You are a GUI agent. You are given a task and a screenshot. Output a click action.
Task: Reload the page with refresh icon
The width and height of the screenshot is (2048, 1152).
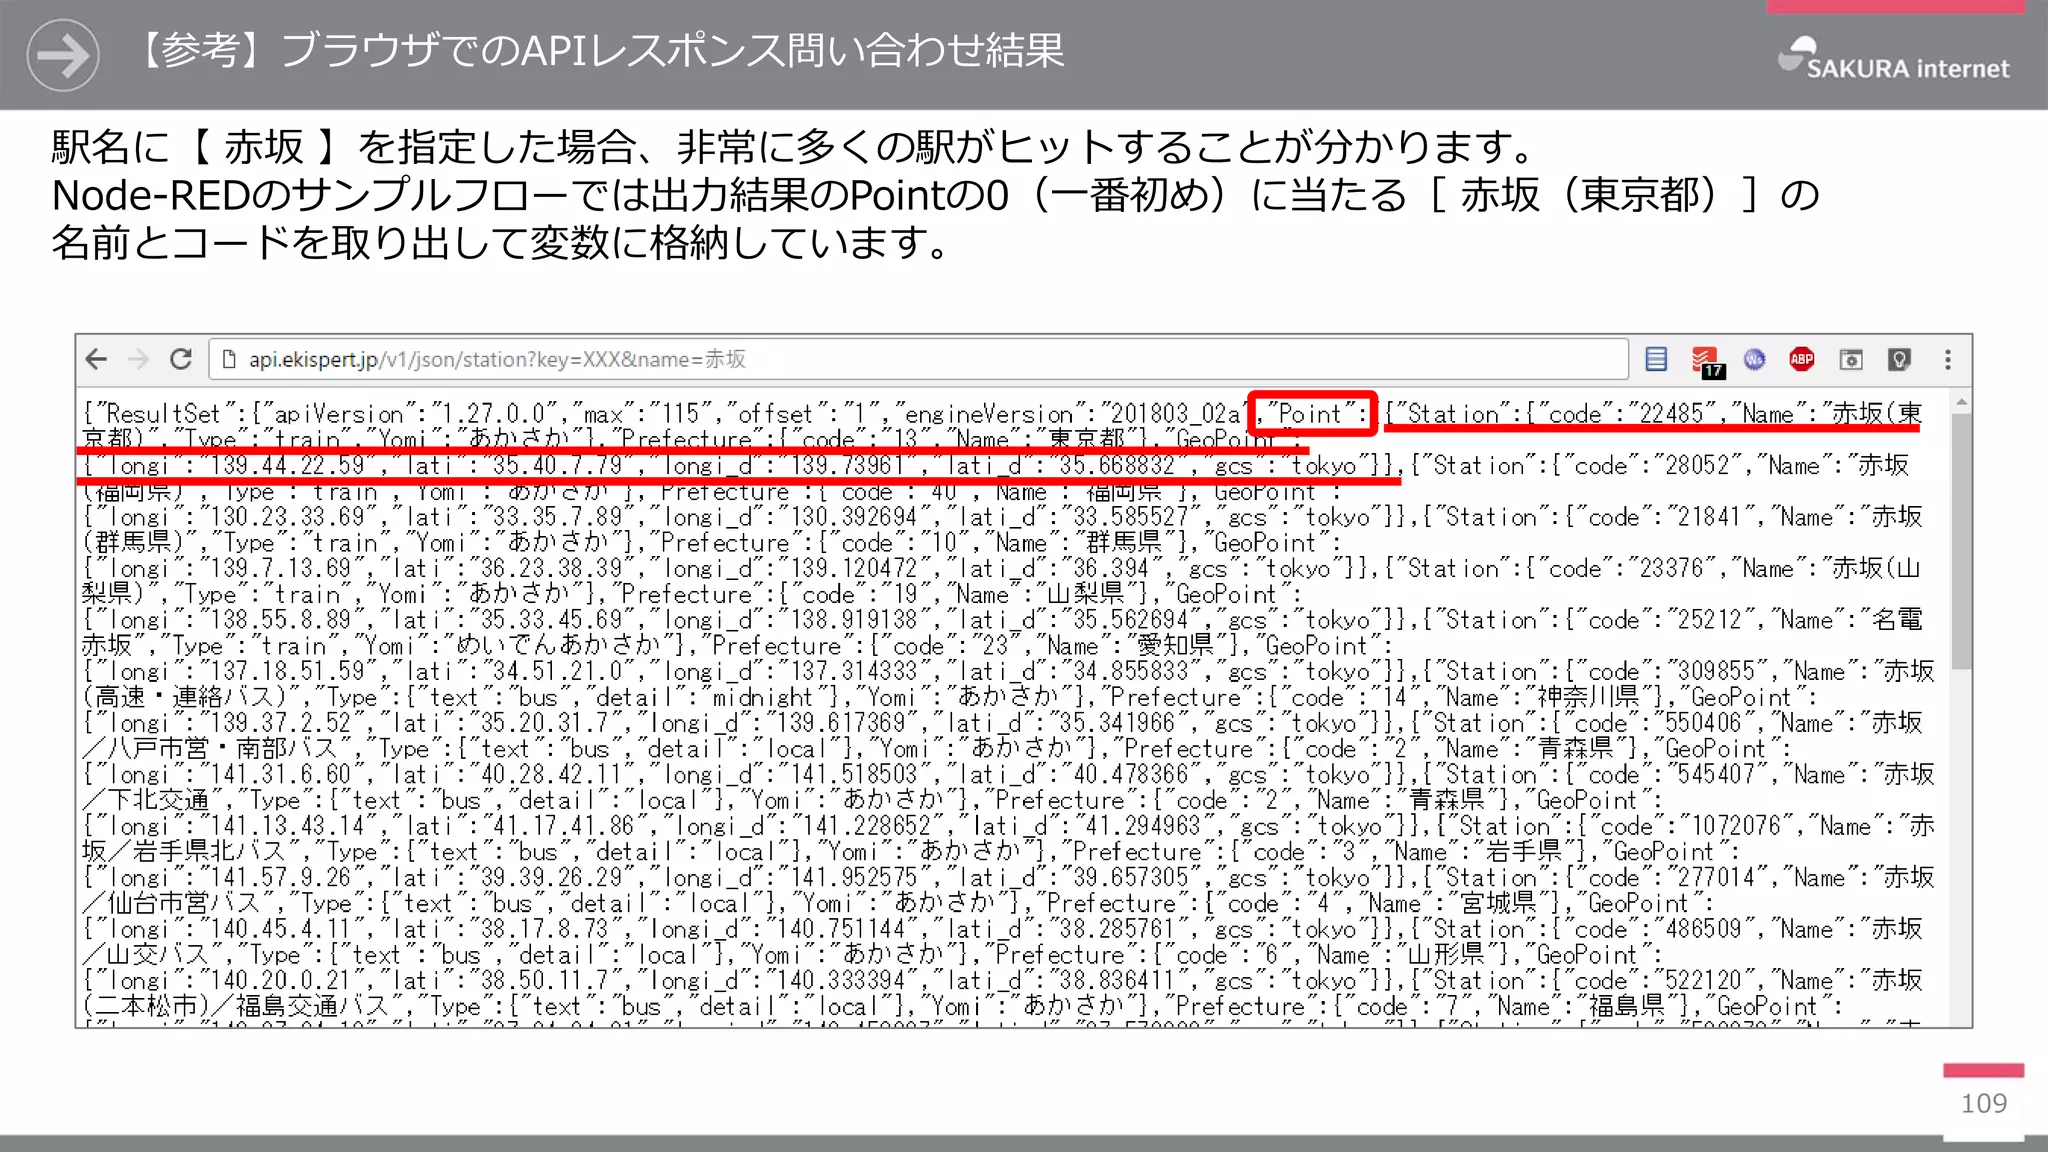181,359
